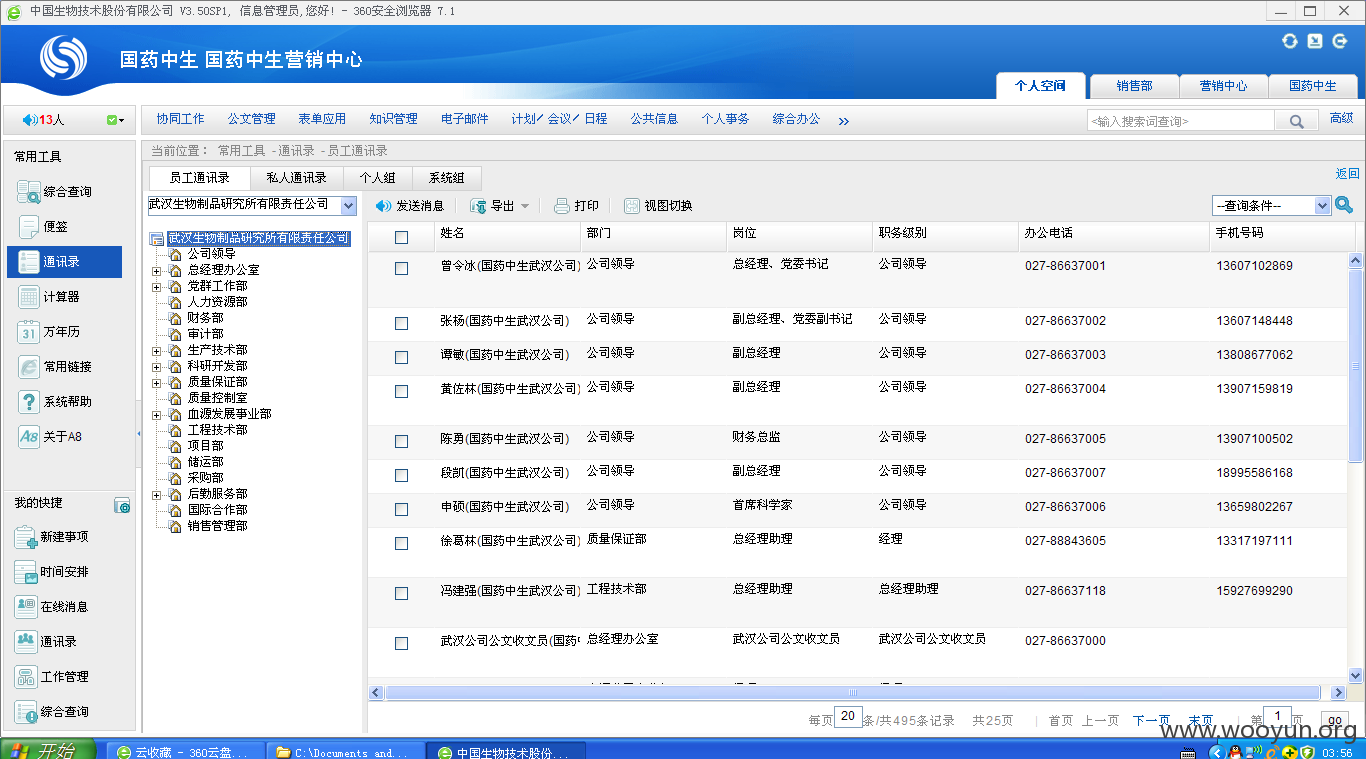Click the online users 13人 speaker icon
Viewport: 1366px width, 759px height.
pyautogui.click(x=29, y=120)
